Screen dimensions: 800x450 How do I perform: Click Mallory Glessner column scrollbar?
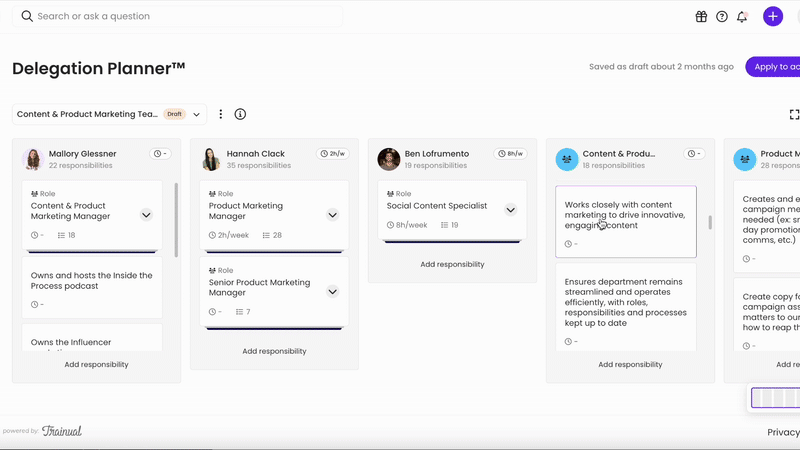[x=177, y=220]
